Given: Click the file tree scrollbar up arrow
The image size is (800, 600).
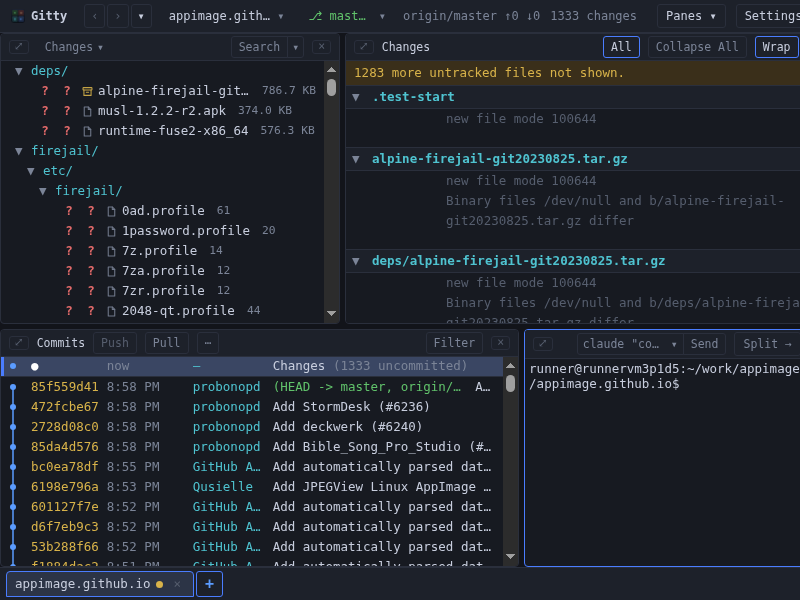Looking at the screenshot, I should tap(332, 70).
